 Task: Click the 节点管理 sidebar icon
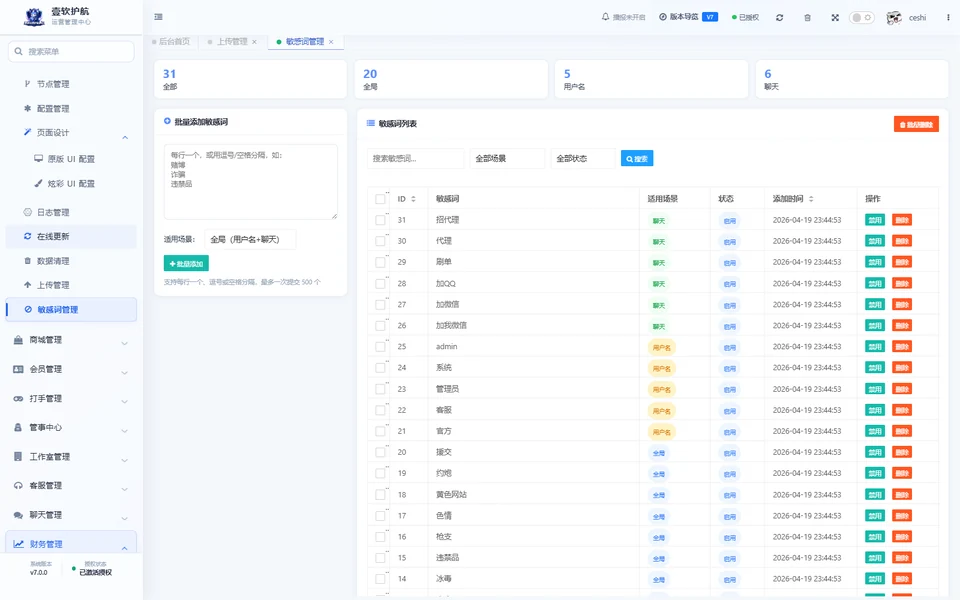click(x=27, y=84)
